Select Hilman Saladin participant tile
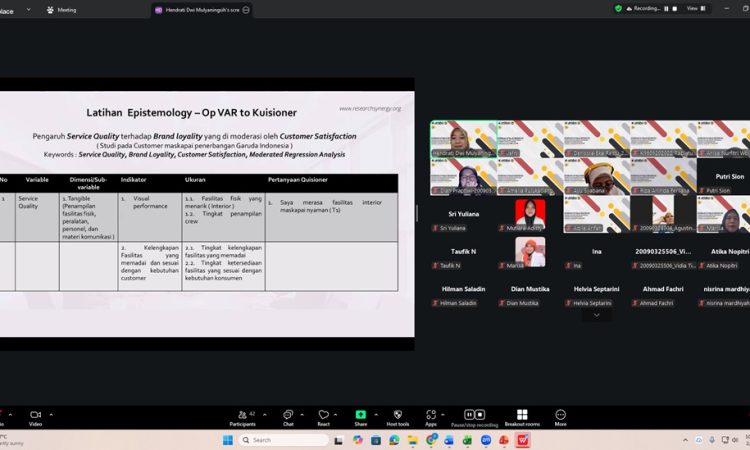Viewport: 750px width, 450px height. (x=463, y=289)
